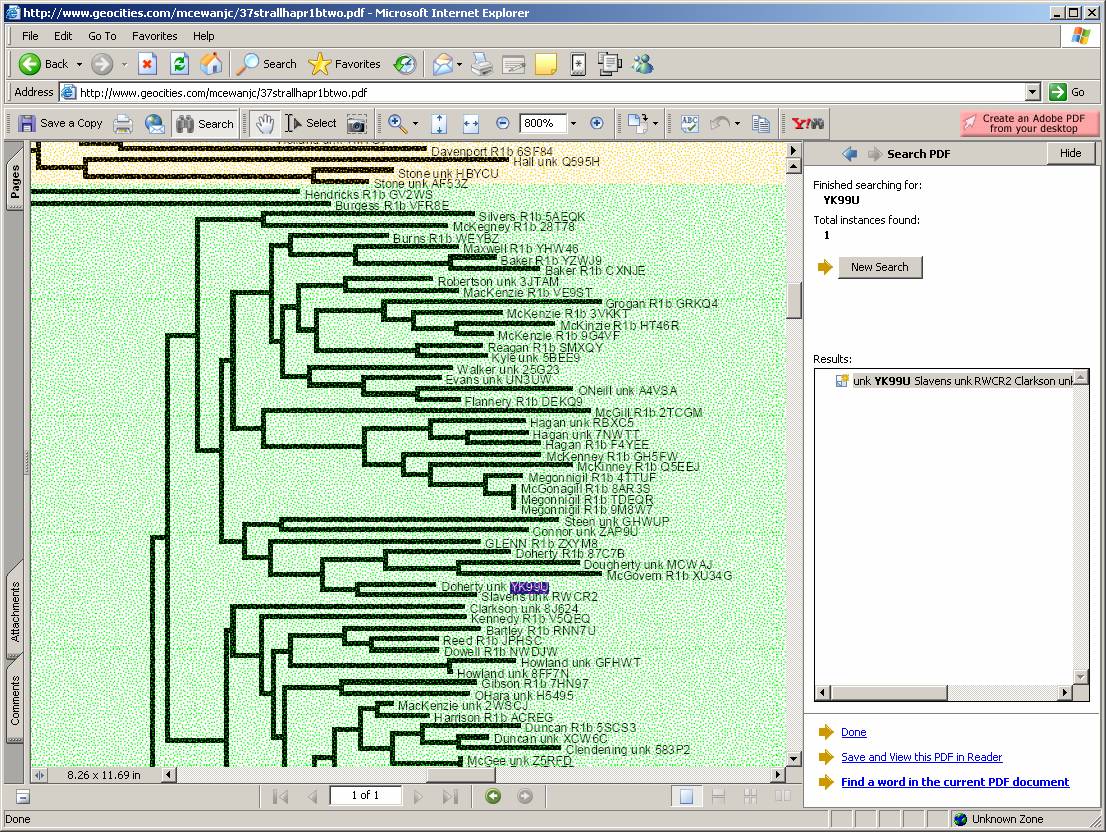
Task: Choose the text Select tool
Action: 311,123
